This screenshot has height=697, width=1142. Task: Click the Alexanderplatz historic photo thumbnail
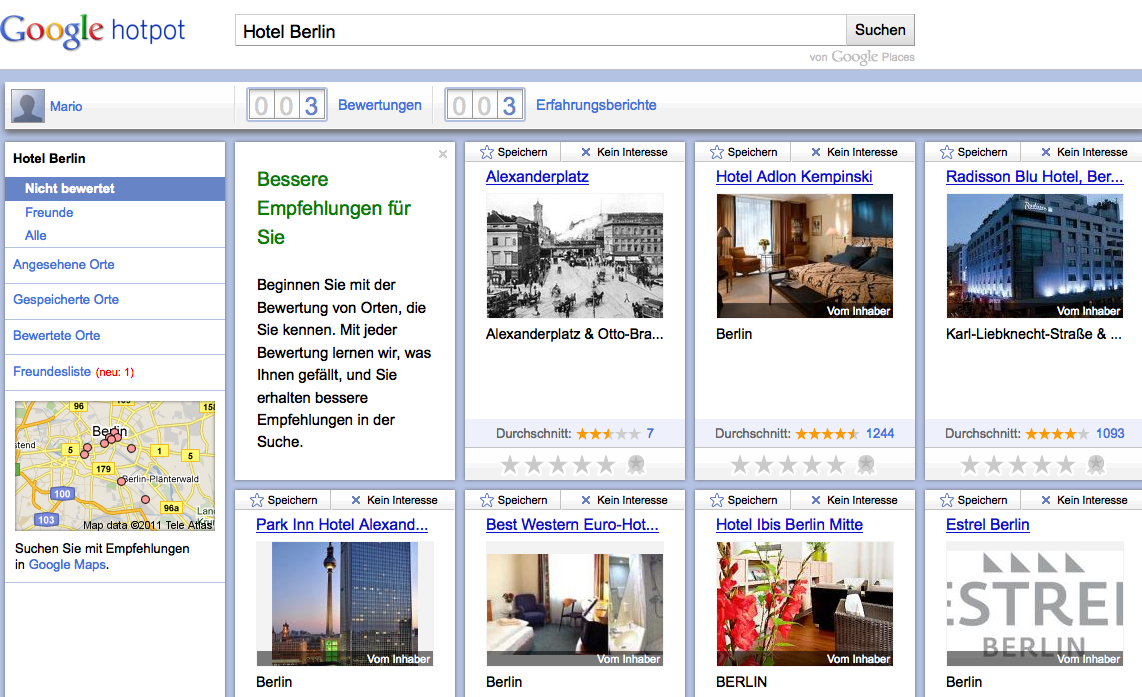575,256
